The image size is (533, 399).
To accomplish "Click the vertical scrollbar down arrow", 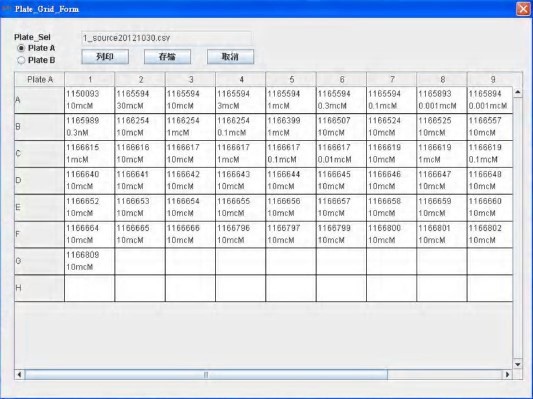I will coord(518,364).
